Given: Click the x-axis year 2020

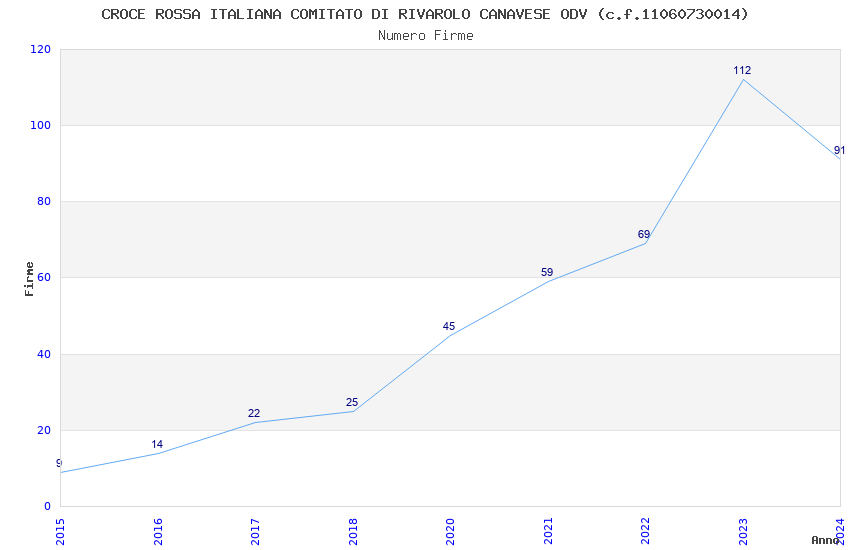Looking at the screenshot, I should [x=450, y=532].
